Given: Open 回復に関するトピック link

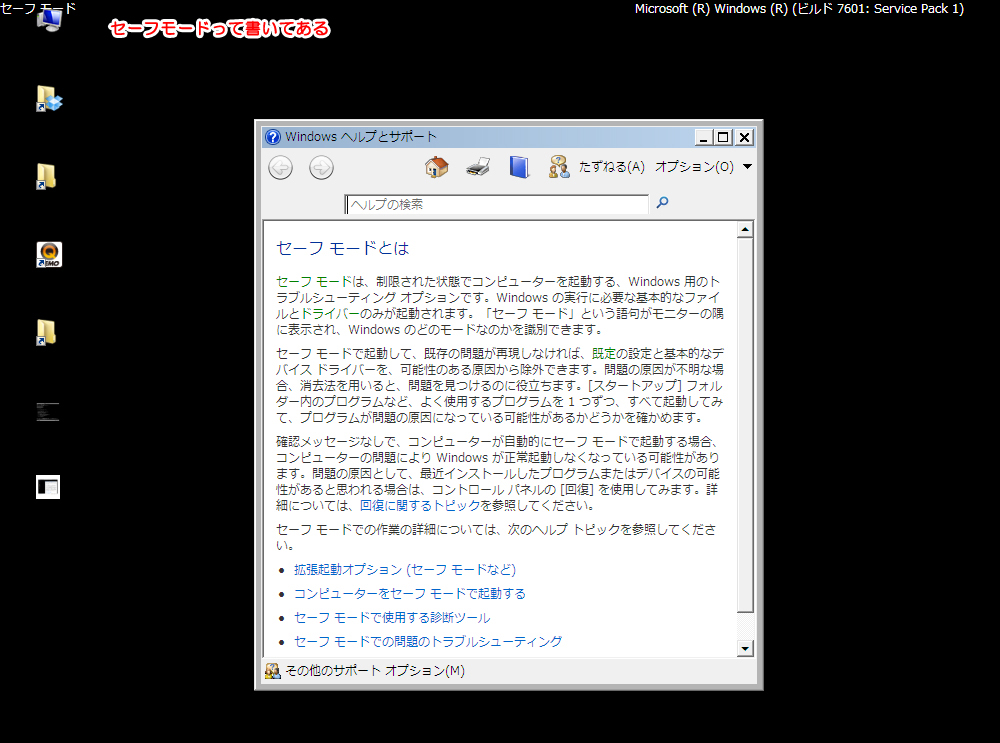Looking at the screenshot, I should pyautogui.click(x=420, y=506).
